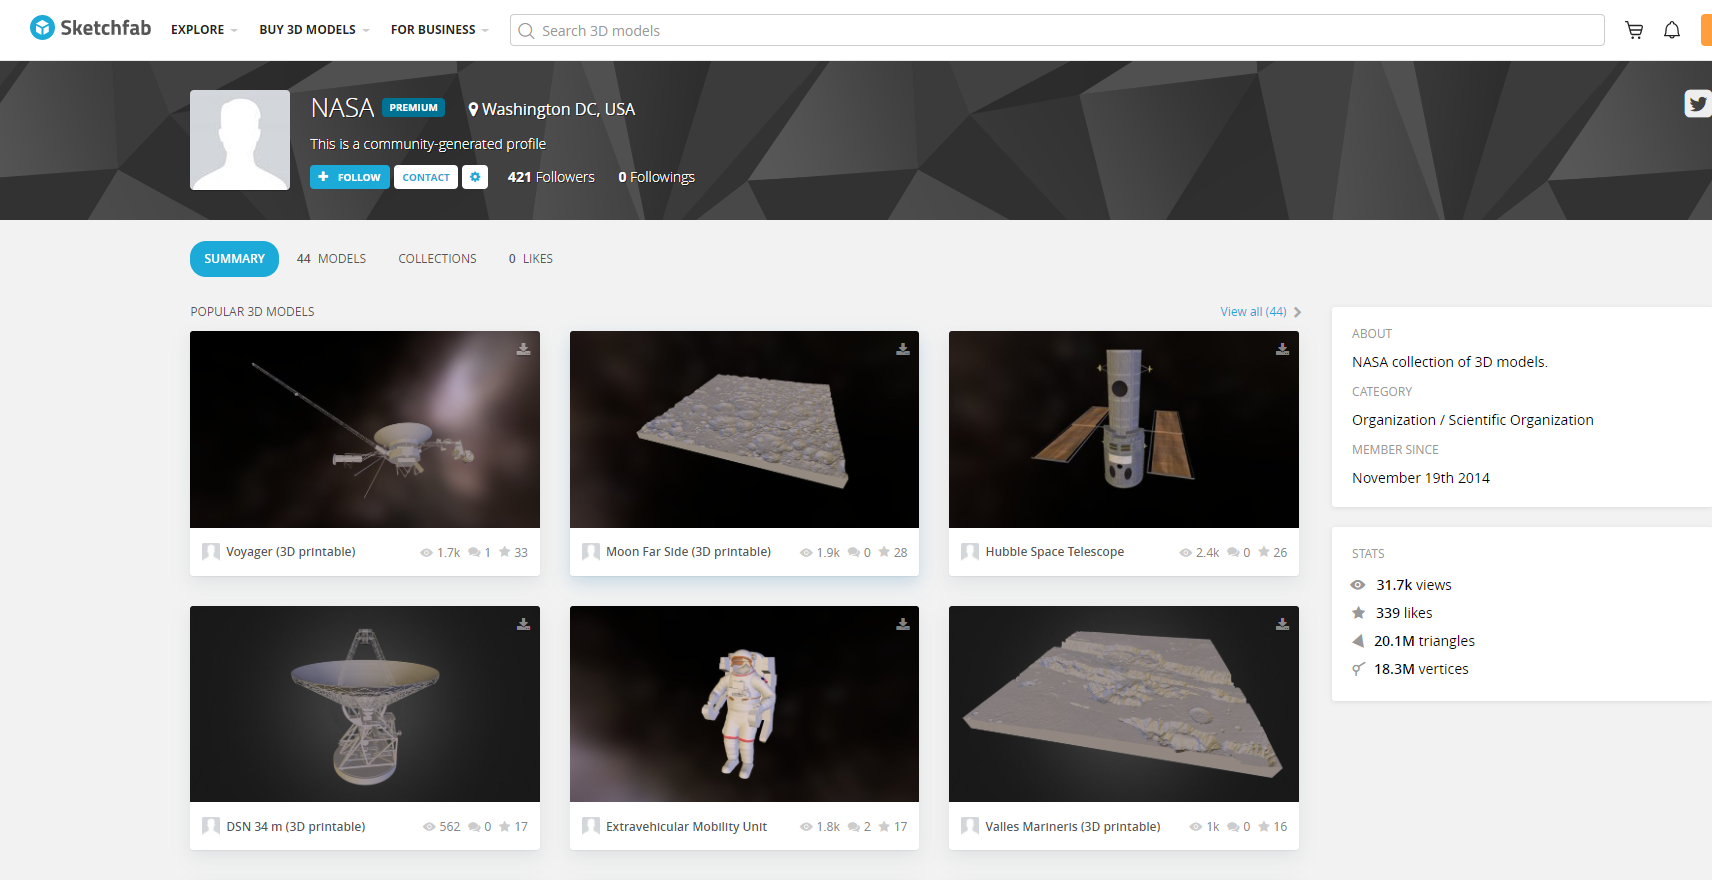Follow the NASA profile
1712x880 pixels.
[350, 177]
